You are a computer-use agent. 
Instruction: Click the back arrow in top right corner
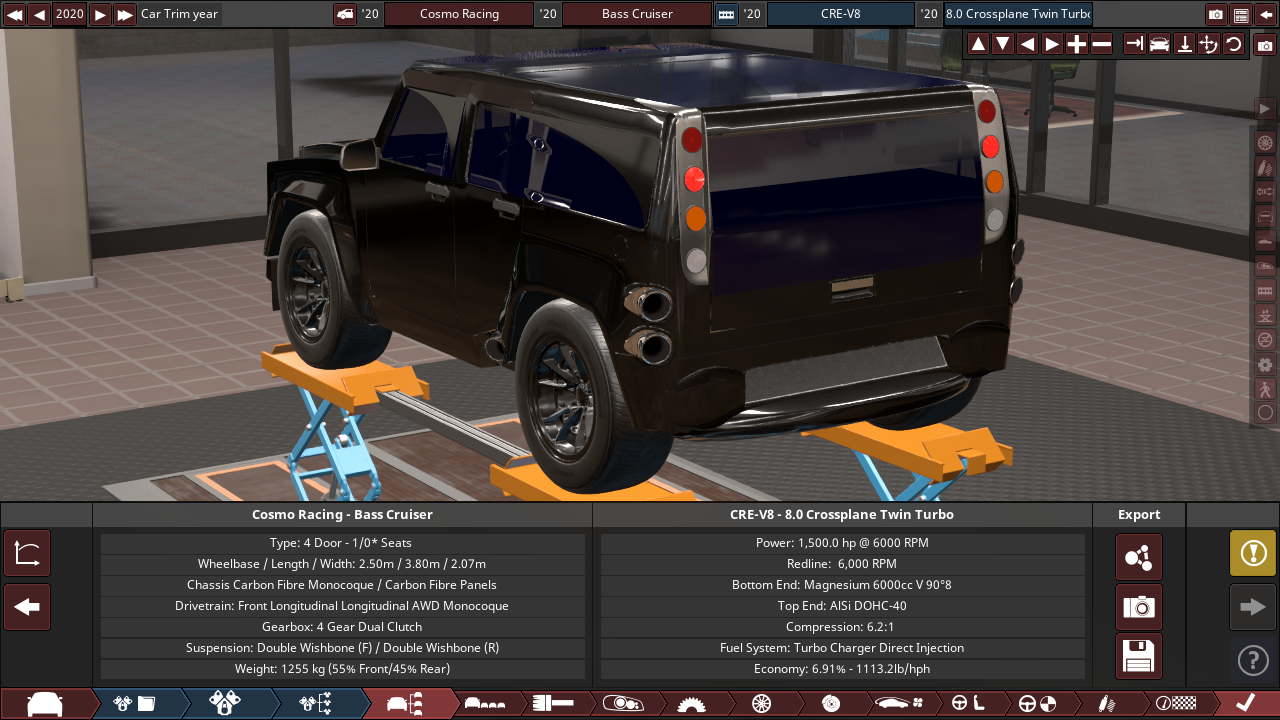(x=1266, y=15)
